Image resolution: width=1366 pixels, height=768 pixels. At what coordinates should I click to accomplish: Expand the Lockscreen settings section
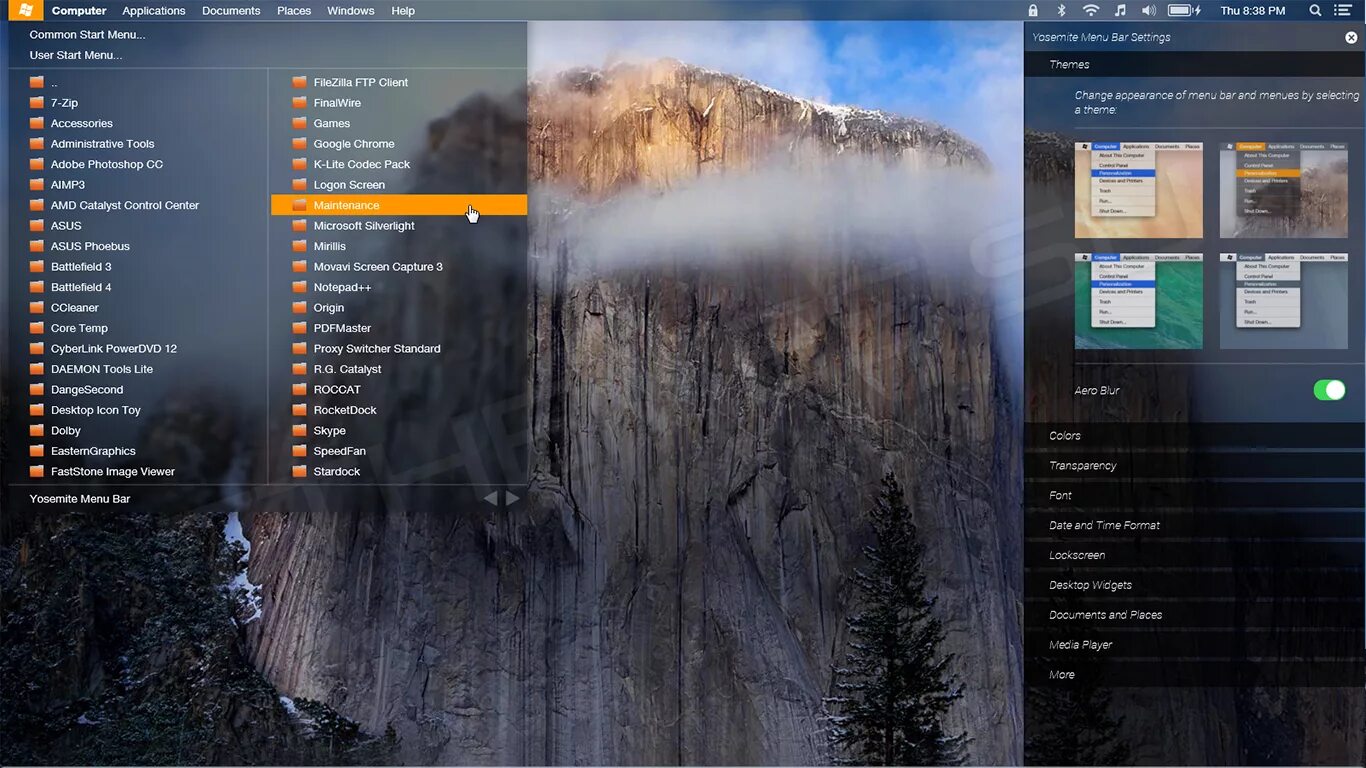(x=1195, y=555)
